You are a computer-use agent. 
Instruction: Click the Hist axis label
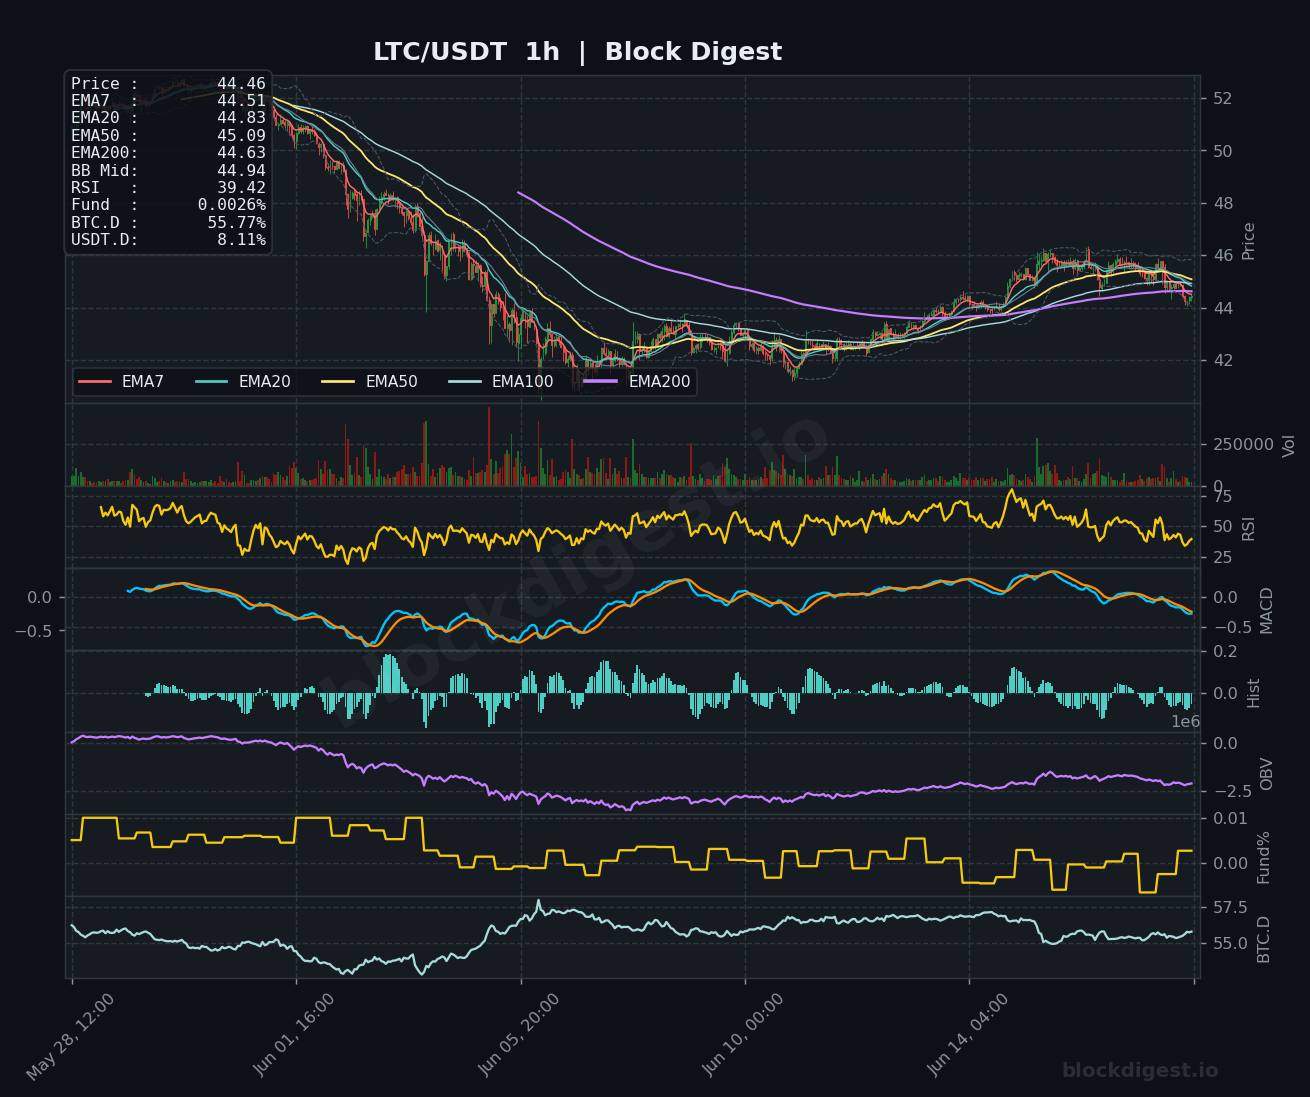[1253, 693]
